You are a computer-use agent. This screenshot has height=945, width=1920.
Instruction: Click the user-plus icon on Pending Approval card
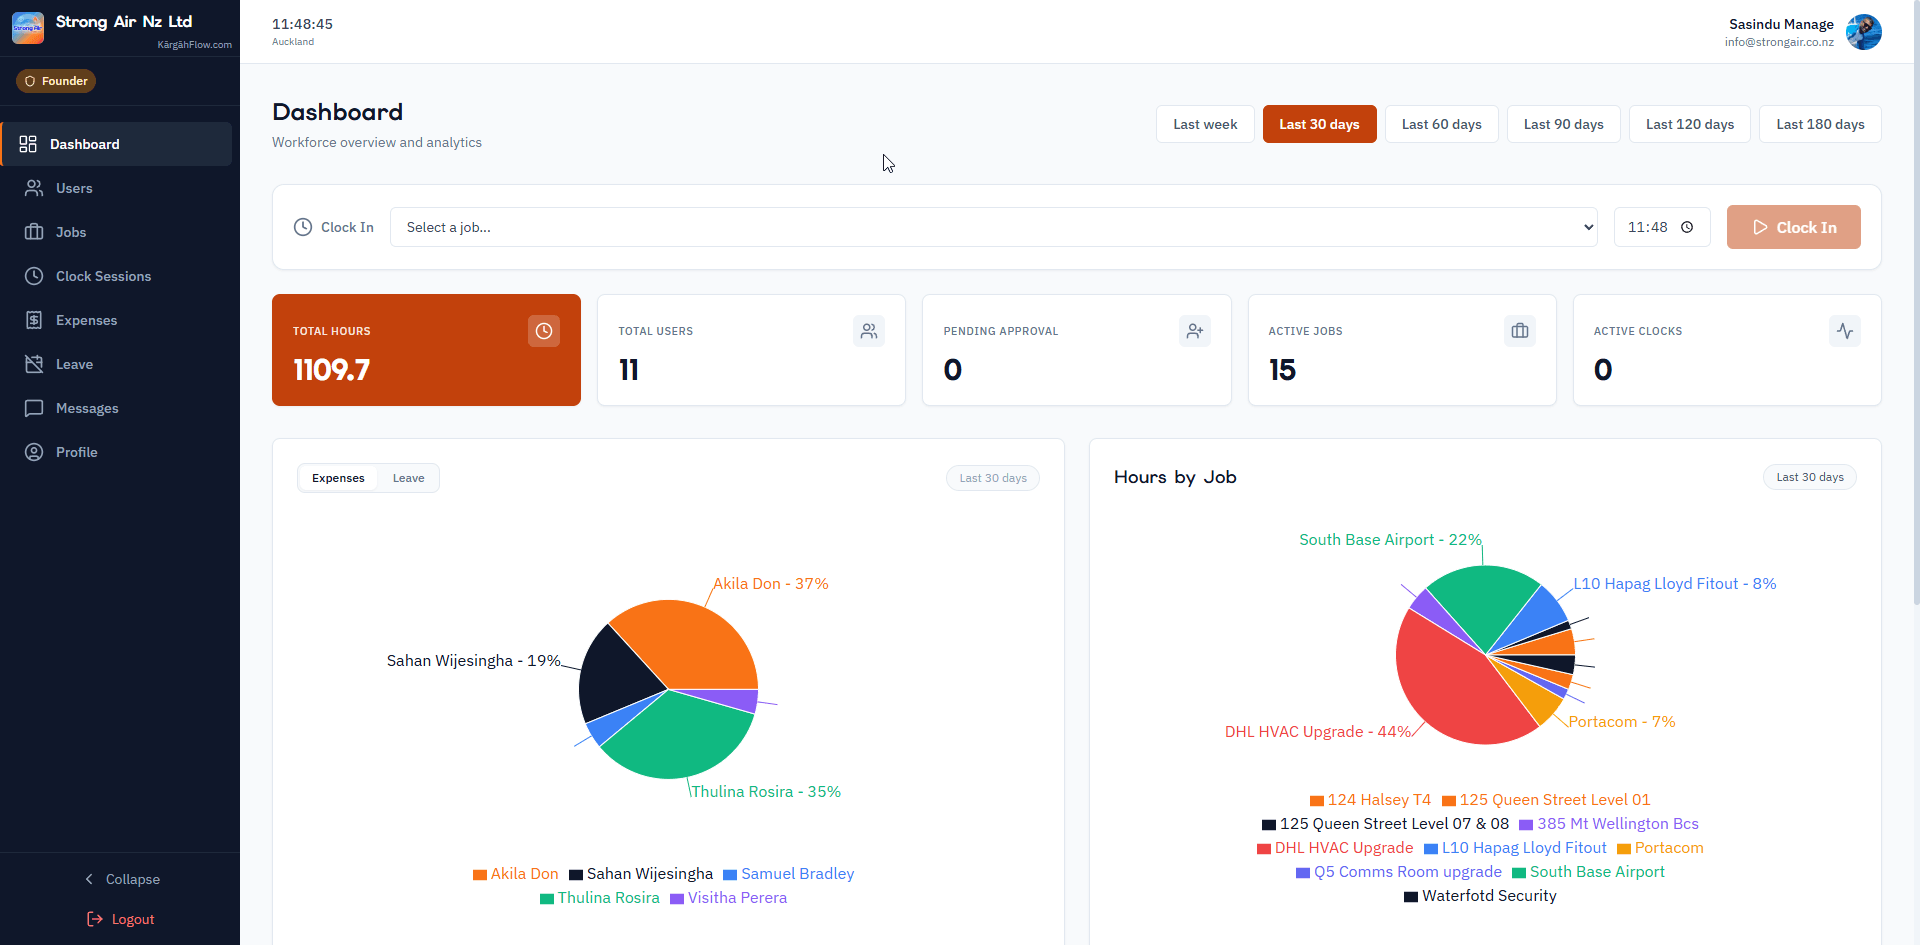point(1195,331)
